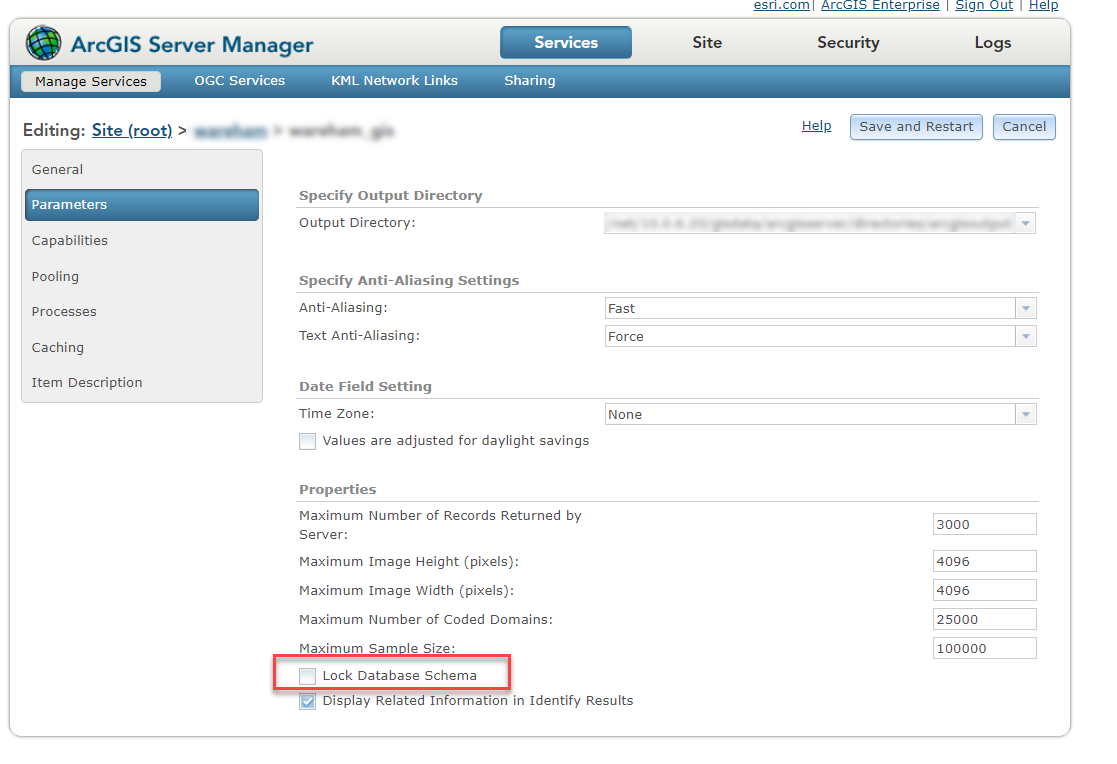The image size is (1117, 764).
Task: Open the Output Directory dropdown
Action: coord(1024,222)
